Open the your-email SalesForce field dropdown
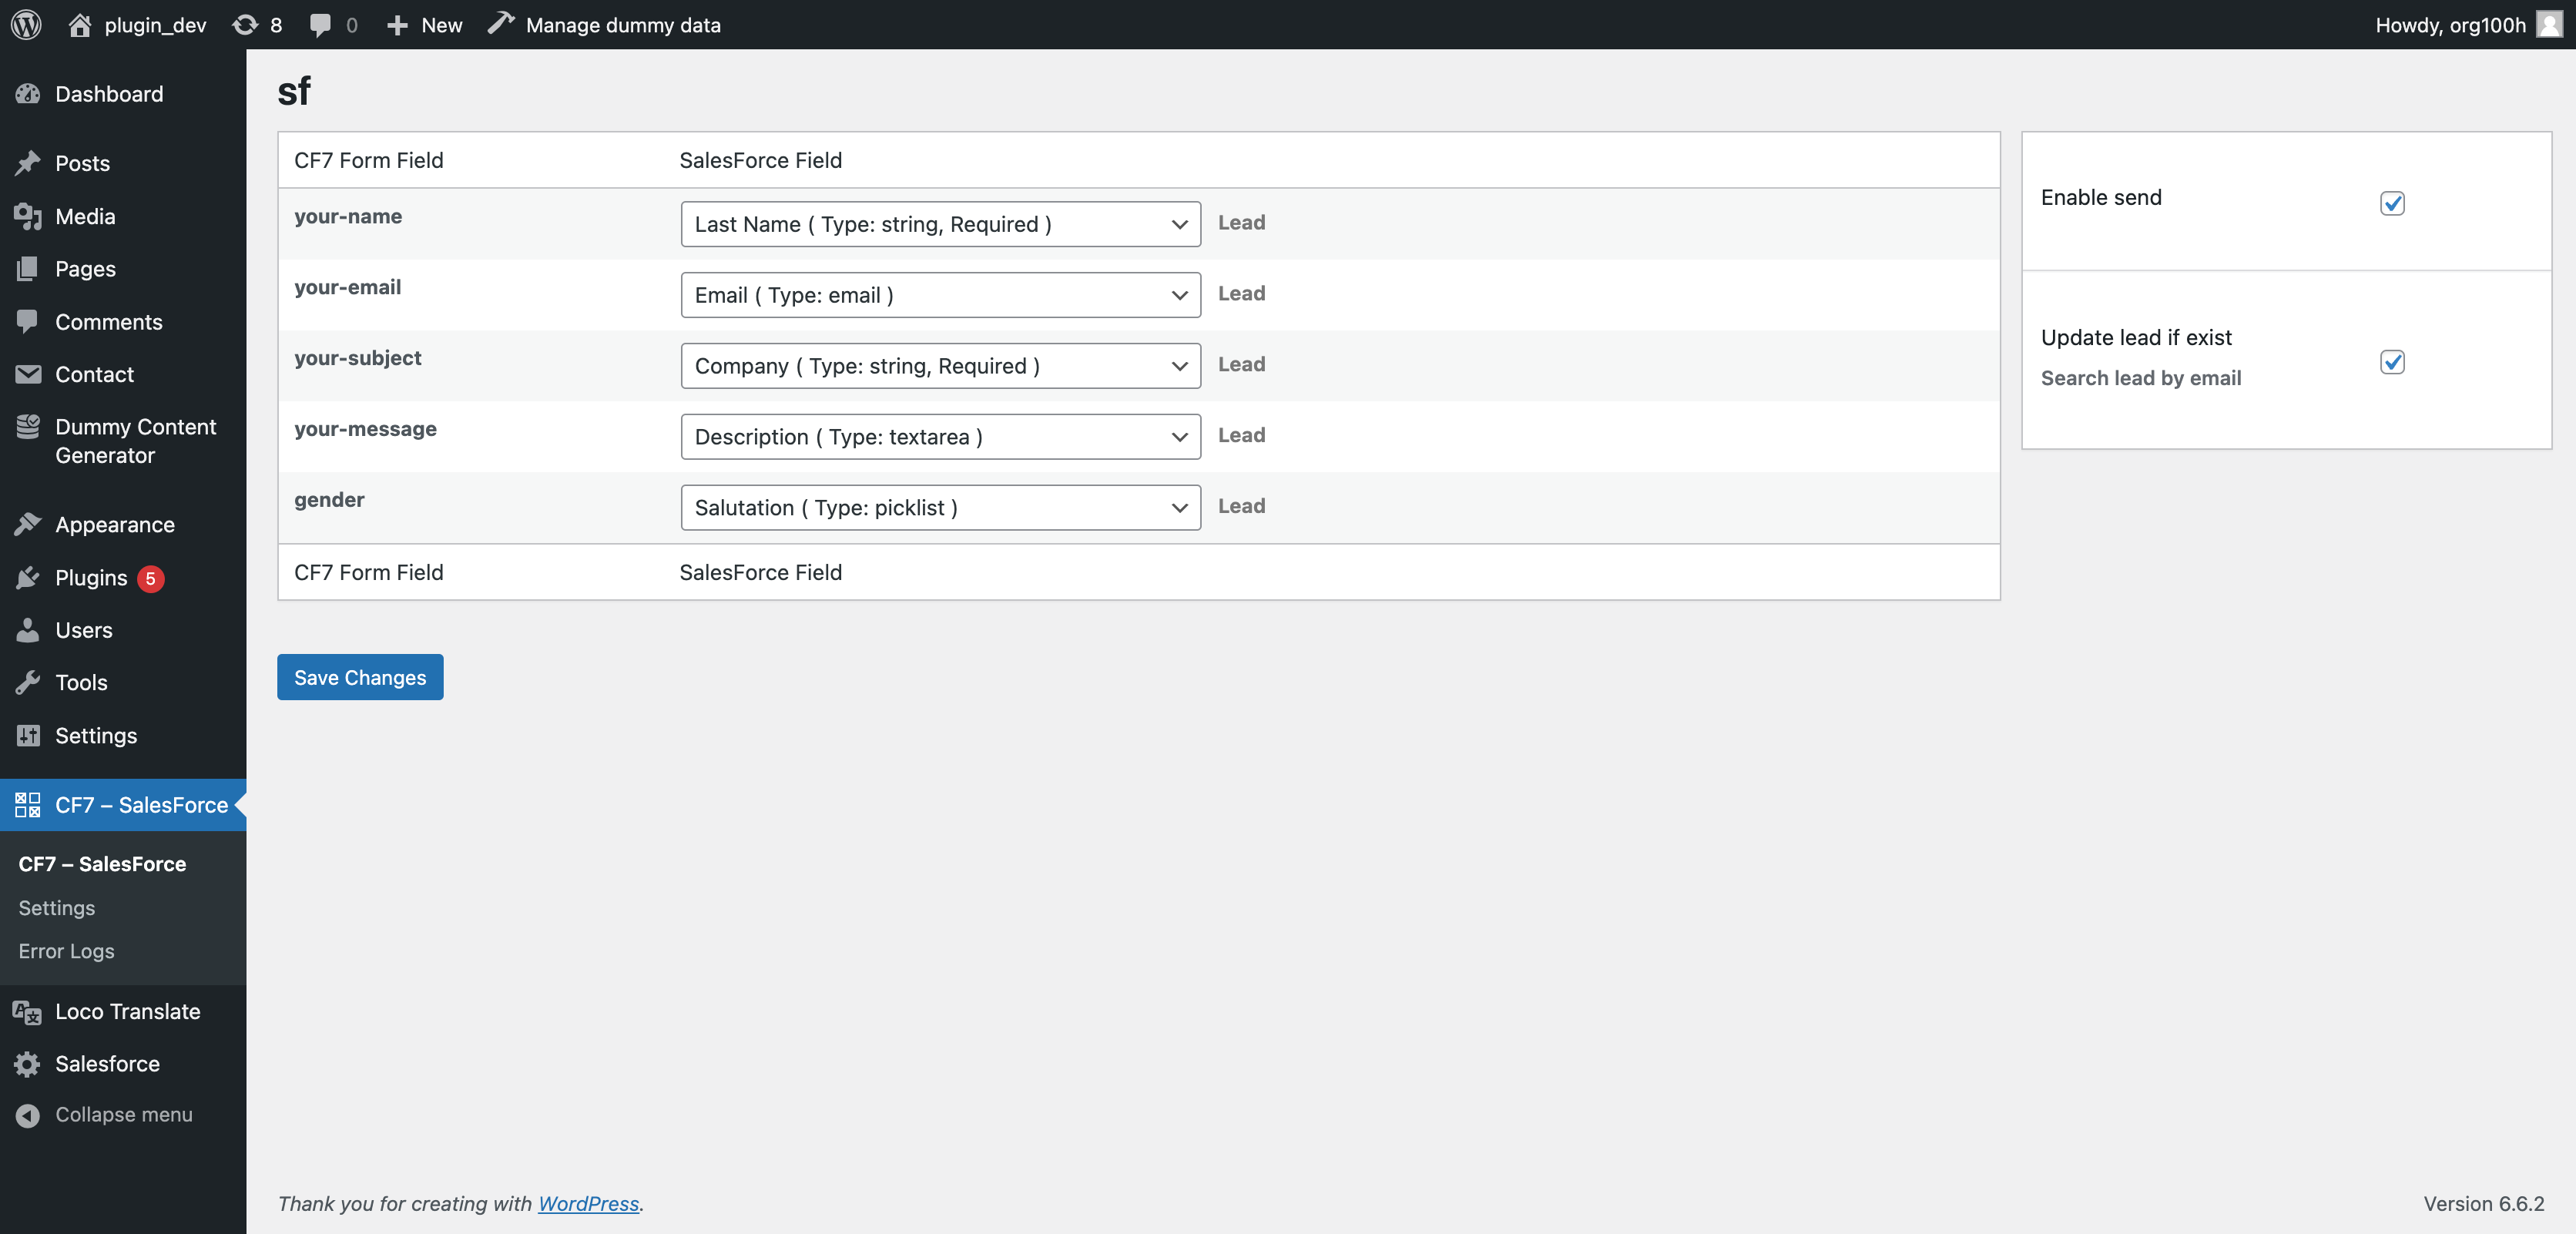Image resolution: width=2576 pixels, height=1234 pixels. [x=940, y=295]
